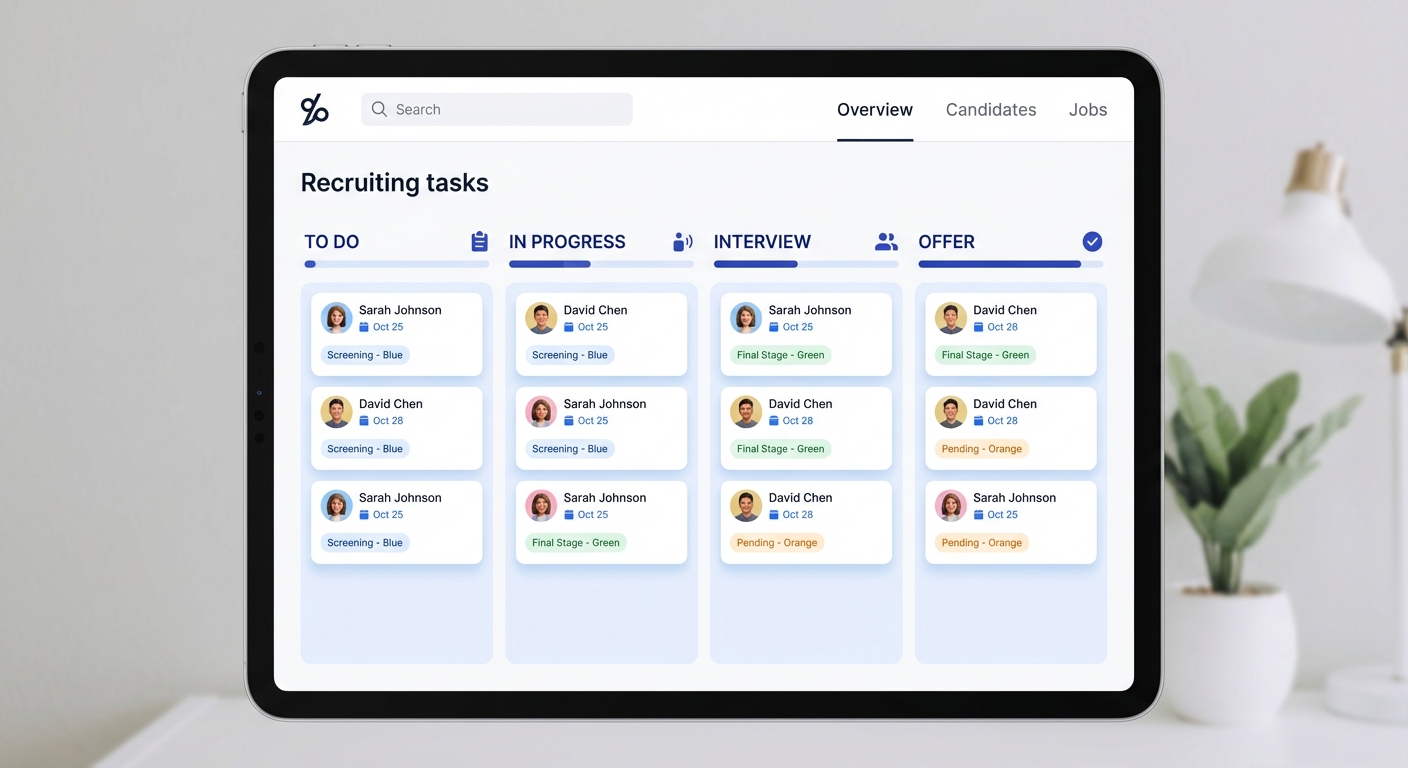Screen dimensions: 1408x768
Task: Go to the Jobs tab
Action: click(1087, 110)
